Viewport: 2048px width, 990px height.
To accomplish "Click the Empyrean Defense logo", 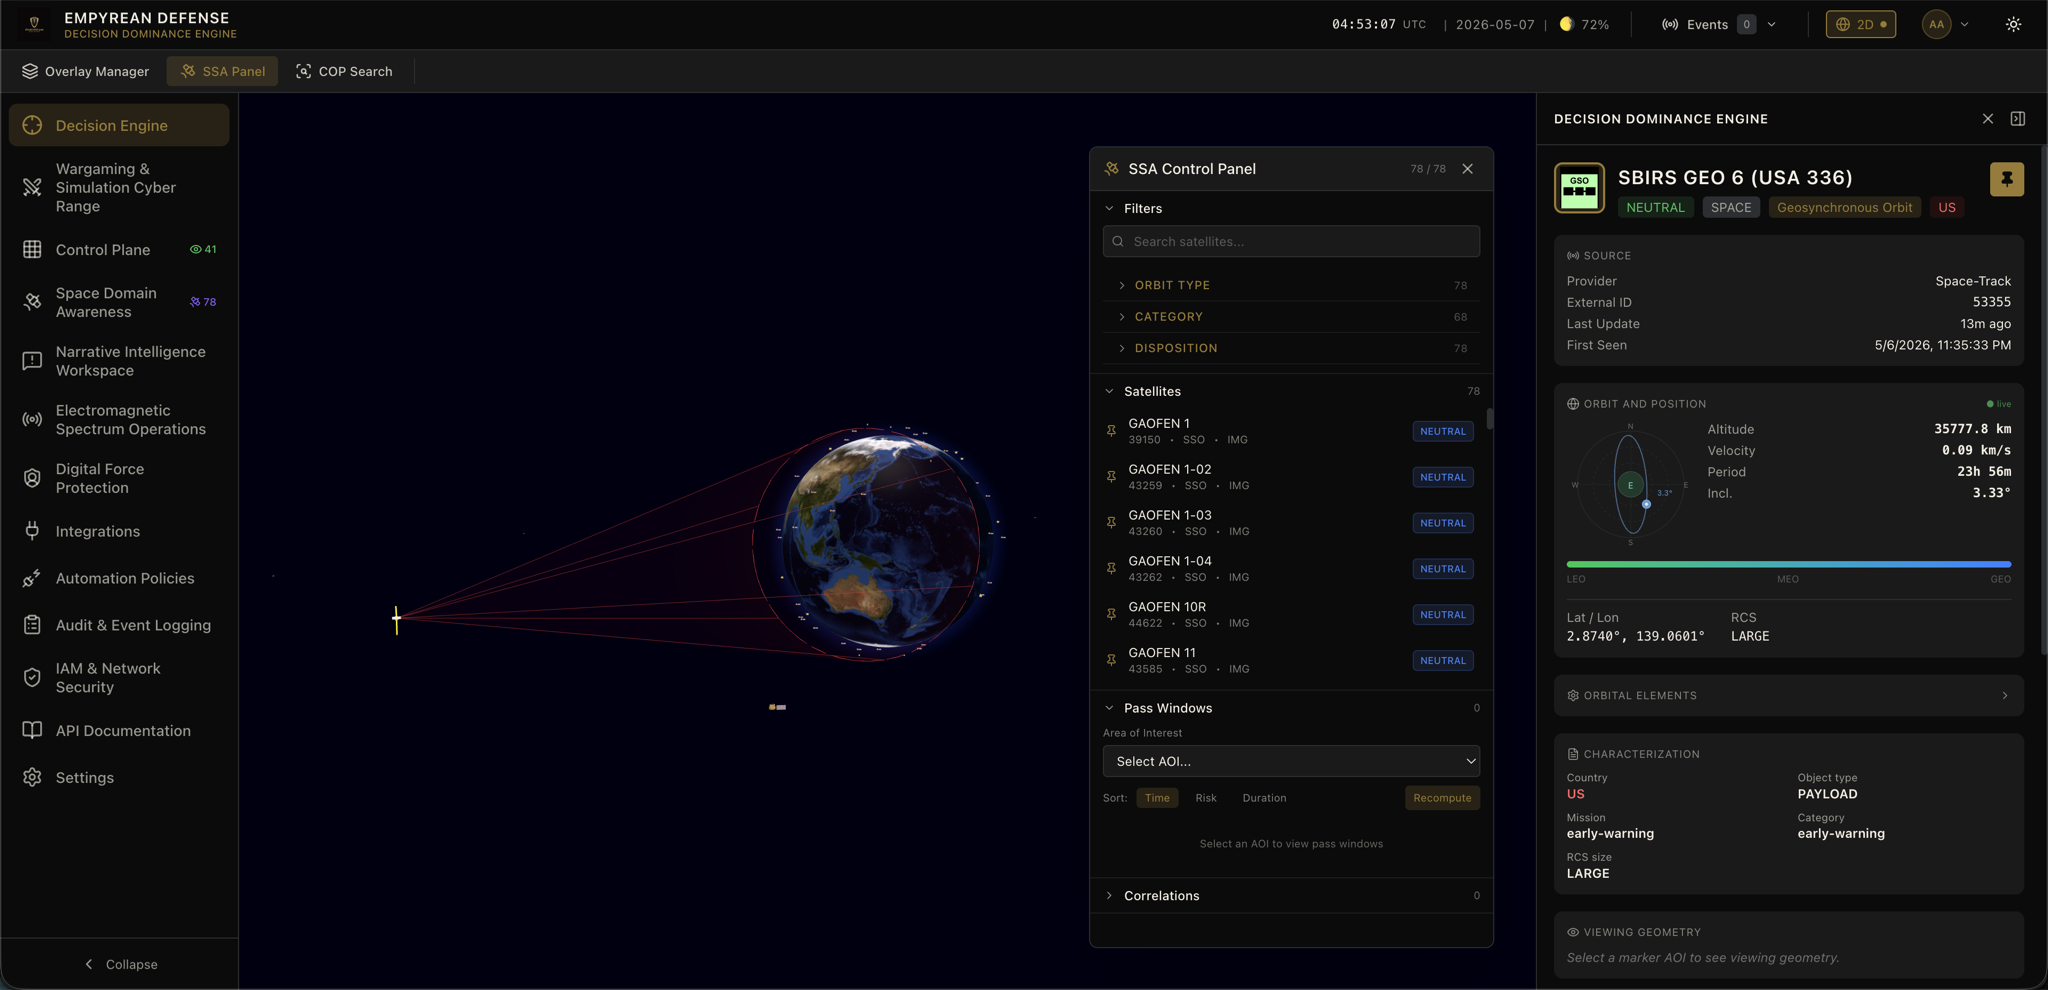I will pos(34,24).
